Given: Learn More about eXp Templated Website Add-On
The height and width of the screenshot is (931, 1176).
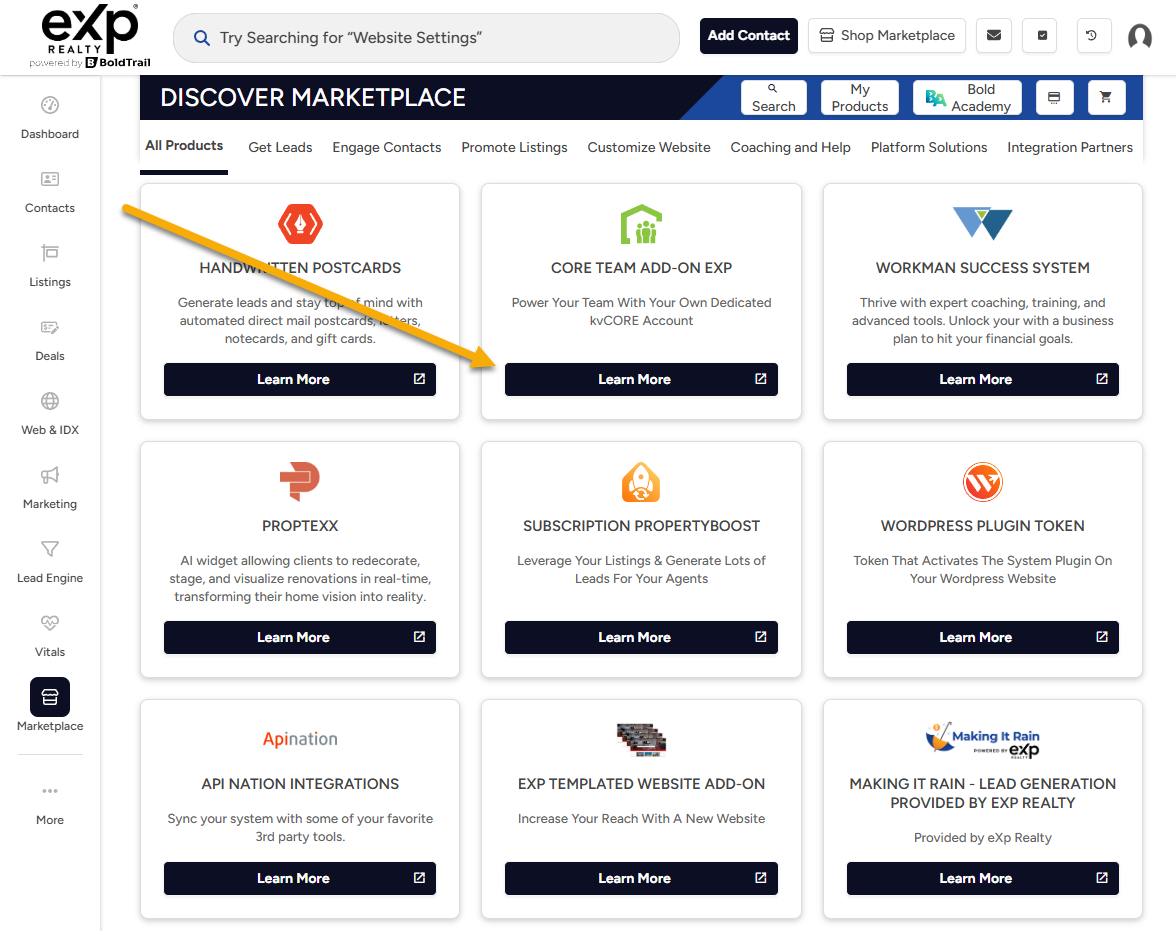Looking at the screenshot, I should 641,878.
